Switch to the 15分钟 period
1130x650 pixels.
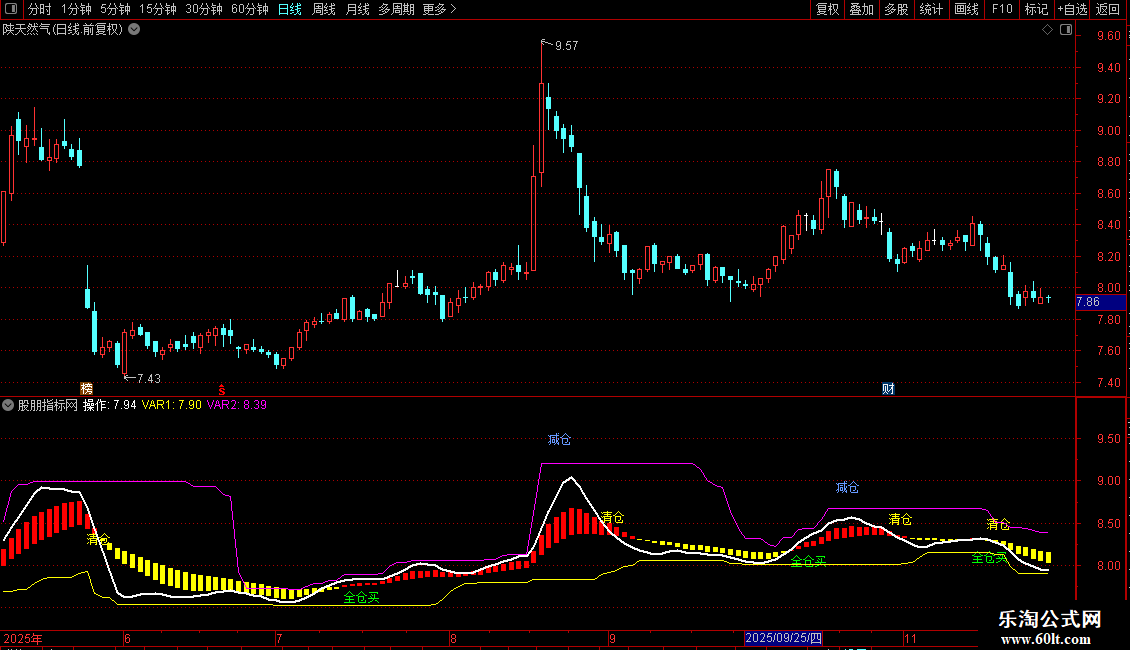pyautogui.click(x=158, y=9)
